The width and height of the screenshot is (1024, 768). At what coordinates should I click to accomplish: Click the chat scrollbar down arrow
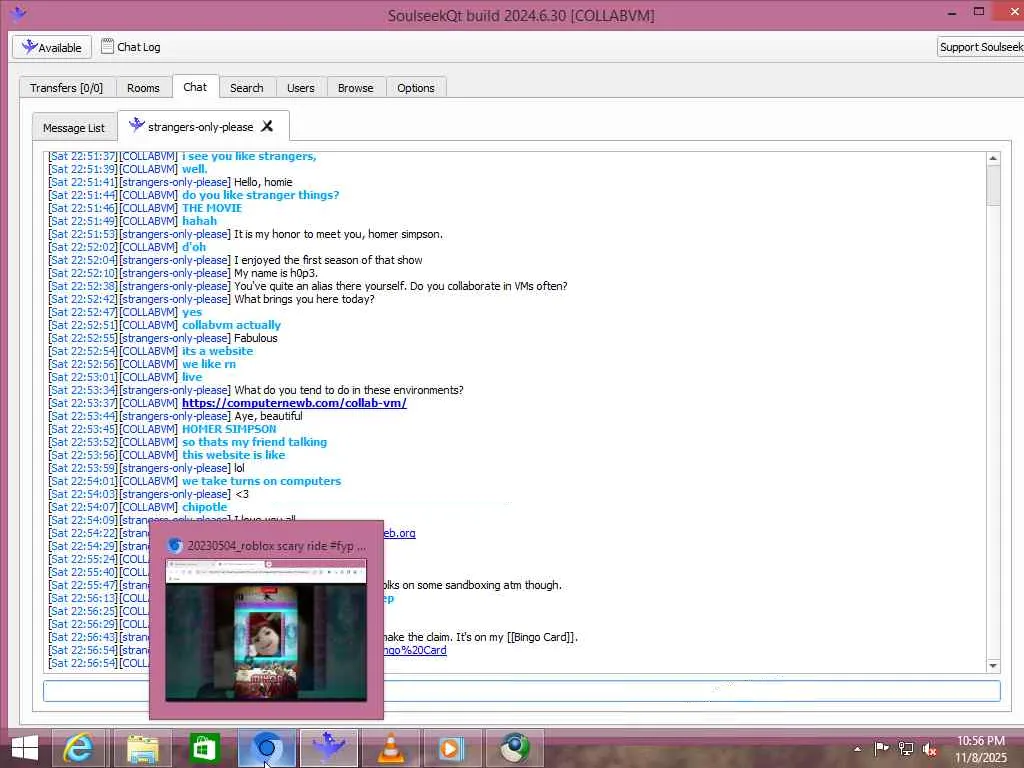point(993,665)
